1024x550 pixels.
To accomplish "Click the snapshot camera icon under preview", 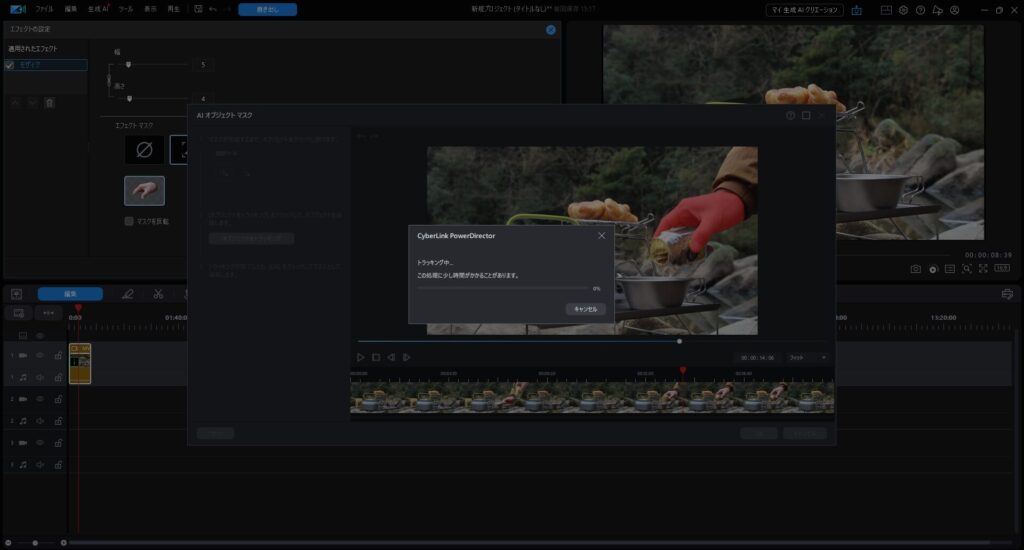I will [x=915, y=269].
